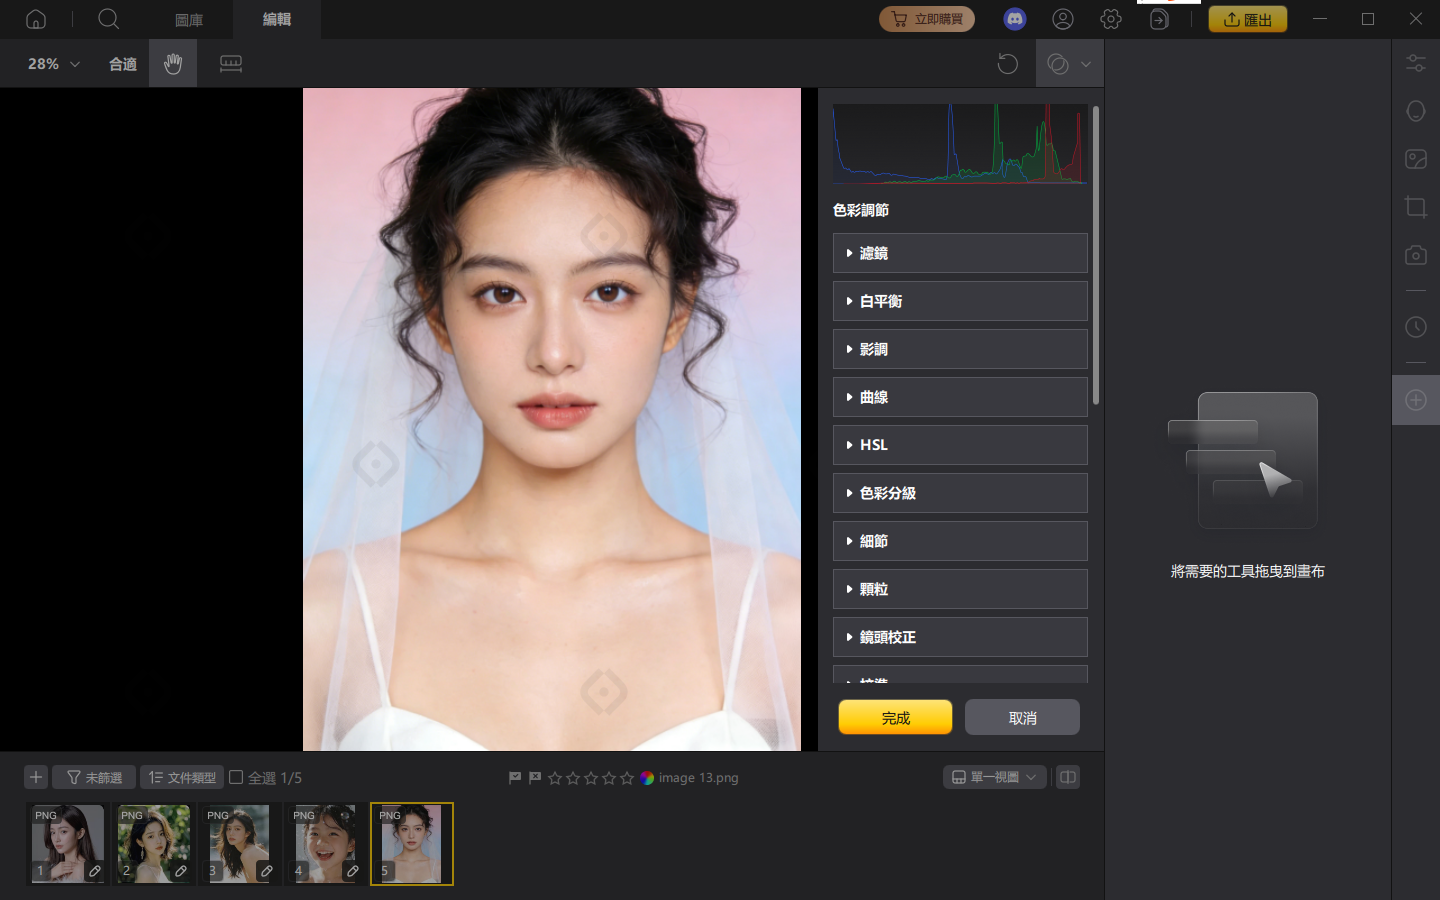Flag the current image with the flag icon
This screenshot has height=900, width=1440.
click(x=513, y=777)
